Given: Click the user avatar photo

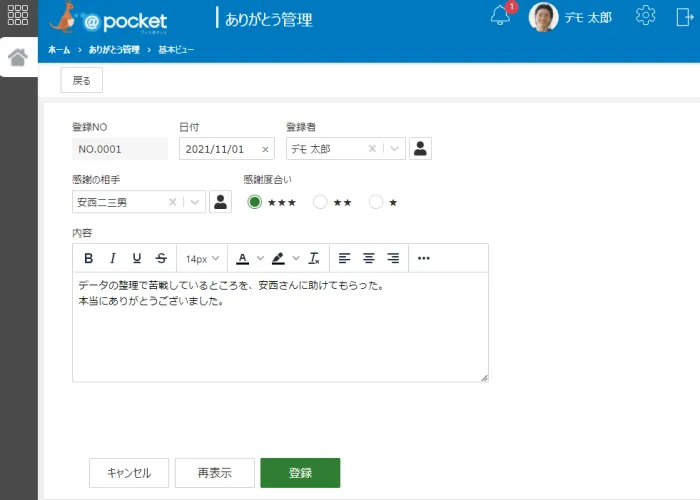Looking at the screenshot, I should tap(543, 17).
